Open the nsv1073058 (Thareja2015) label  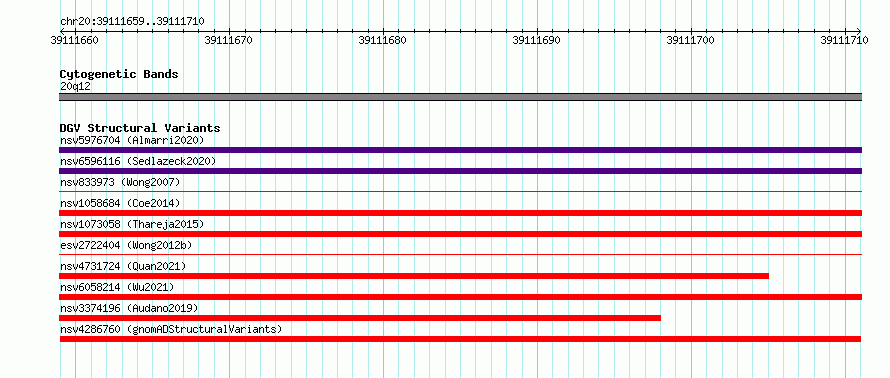tap(132, 224)
